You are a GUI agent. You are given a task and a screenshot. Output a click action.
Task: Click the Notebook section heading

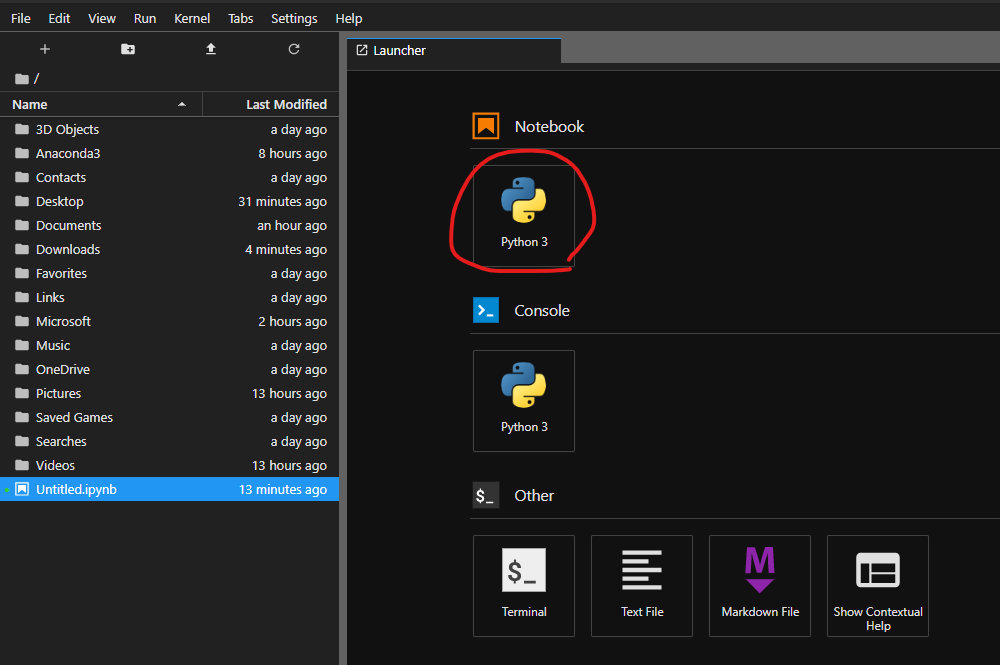549,126
